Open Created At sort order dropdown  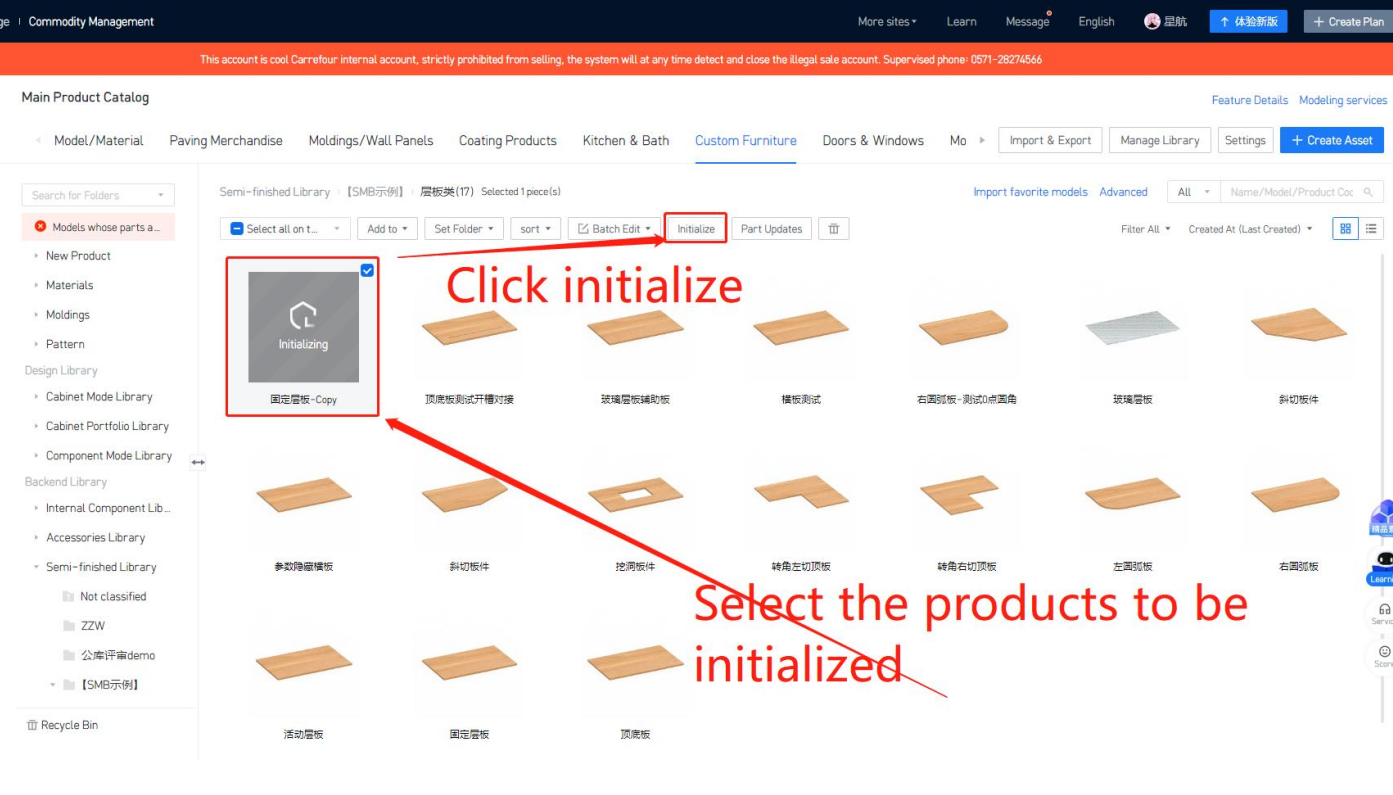click(1251, 229)
